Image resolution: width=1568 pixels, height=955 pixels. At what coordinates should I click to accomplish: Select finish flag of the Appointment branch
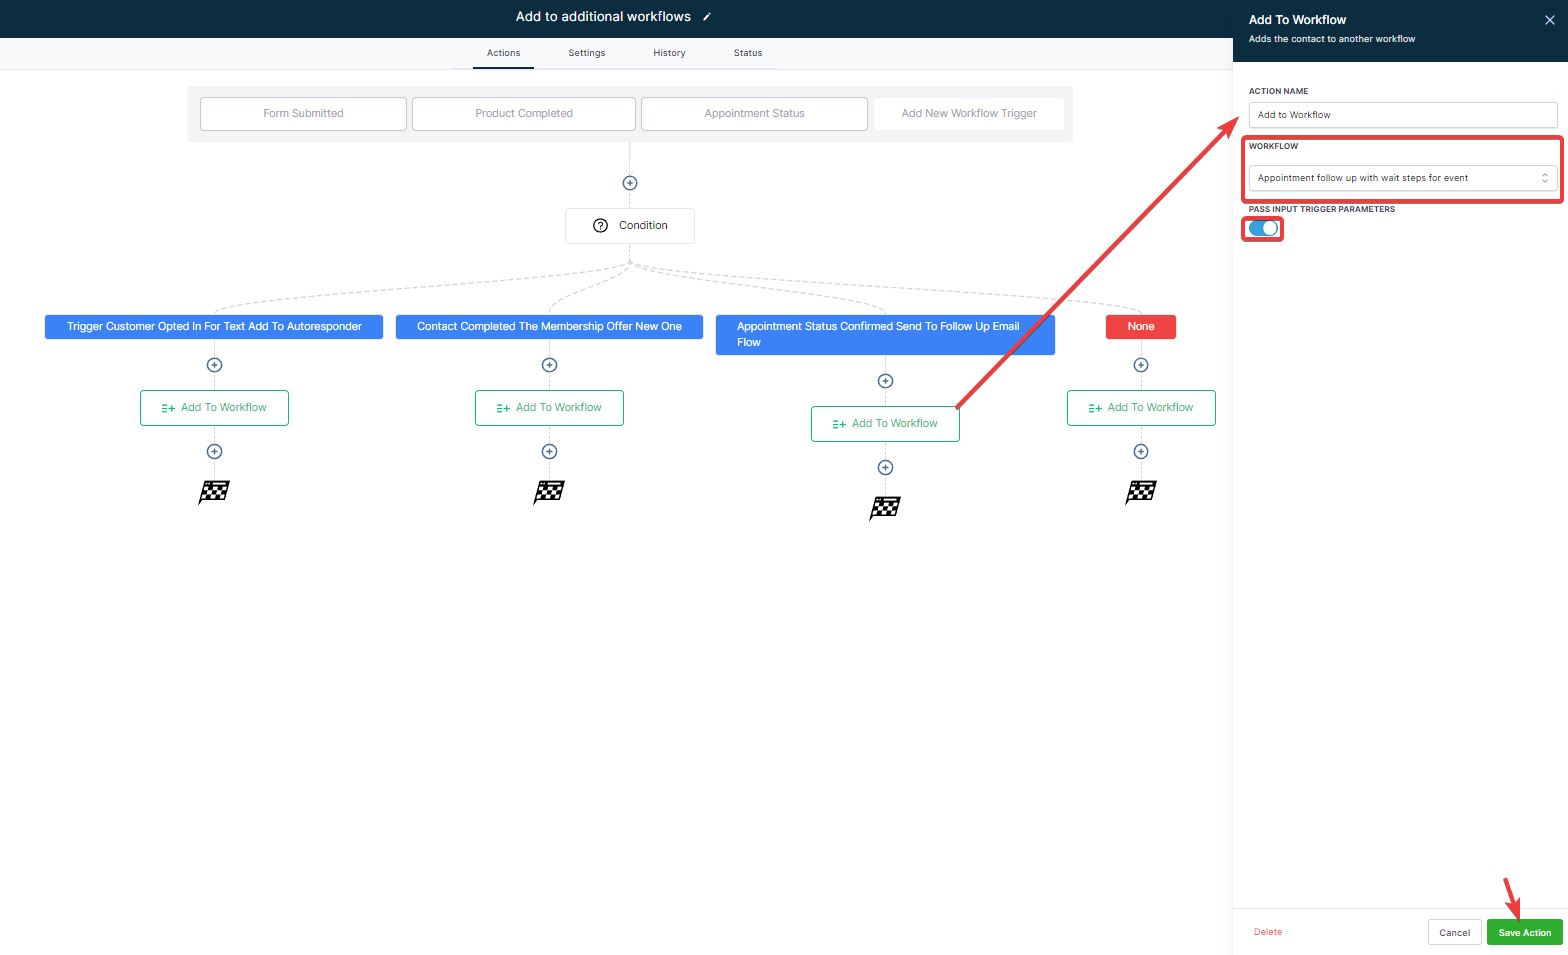[x=885, y=508]
